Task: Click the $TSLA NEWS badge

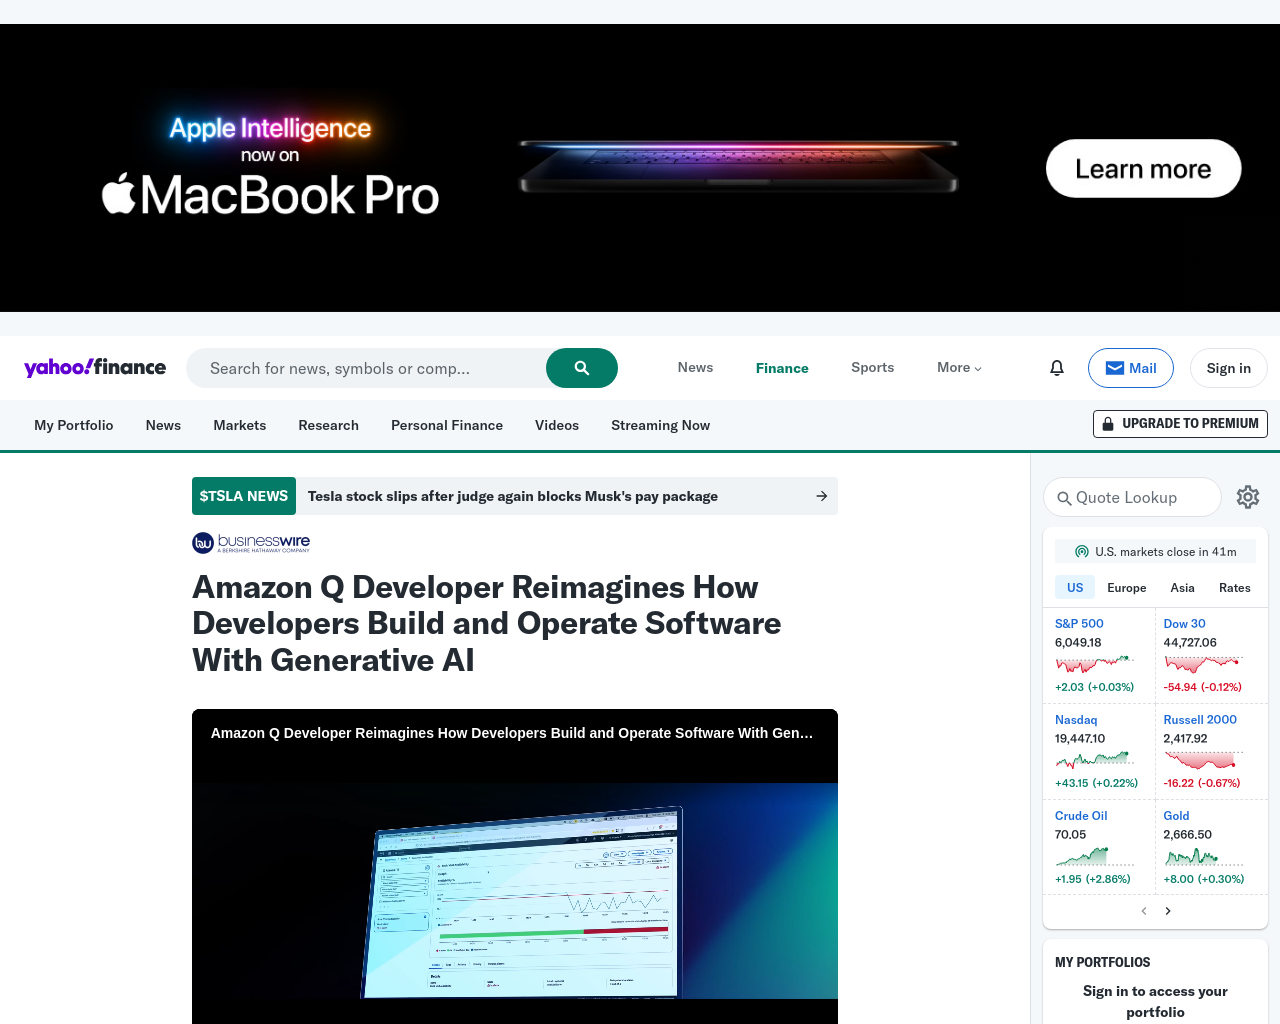Action: pyautogui.click(x=244, y=496)
